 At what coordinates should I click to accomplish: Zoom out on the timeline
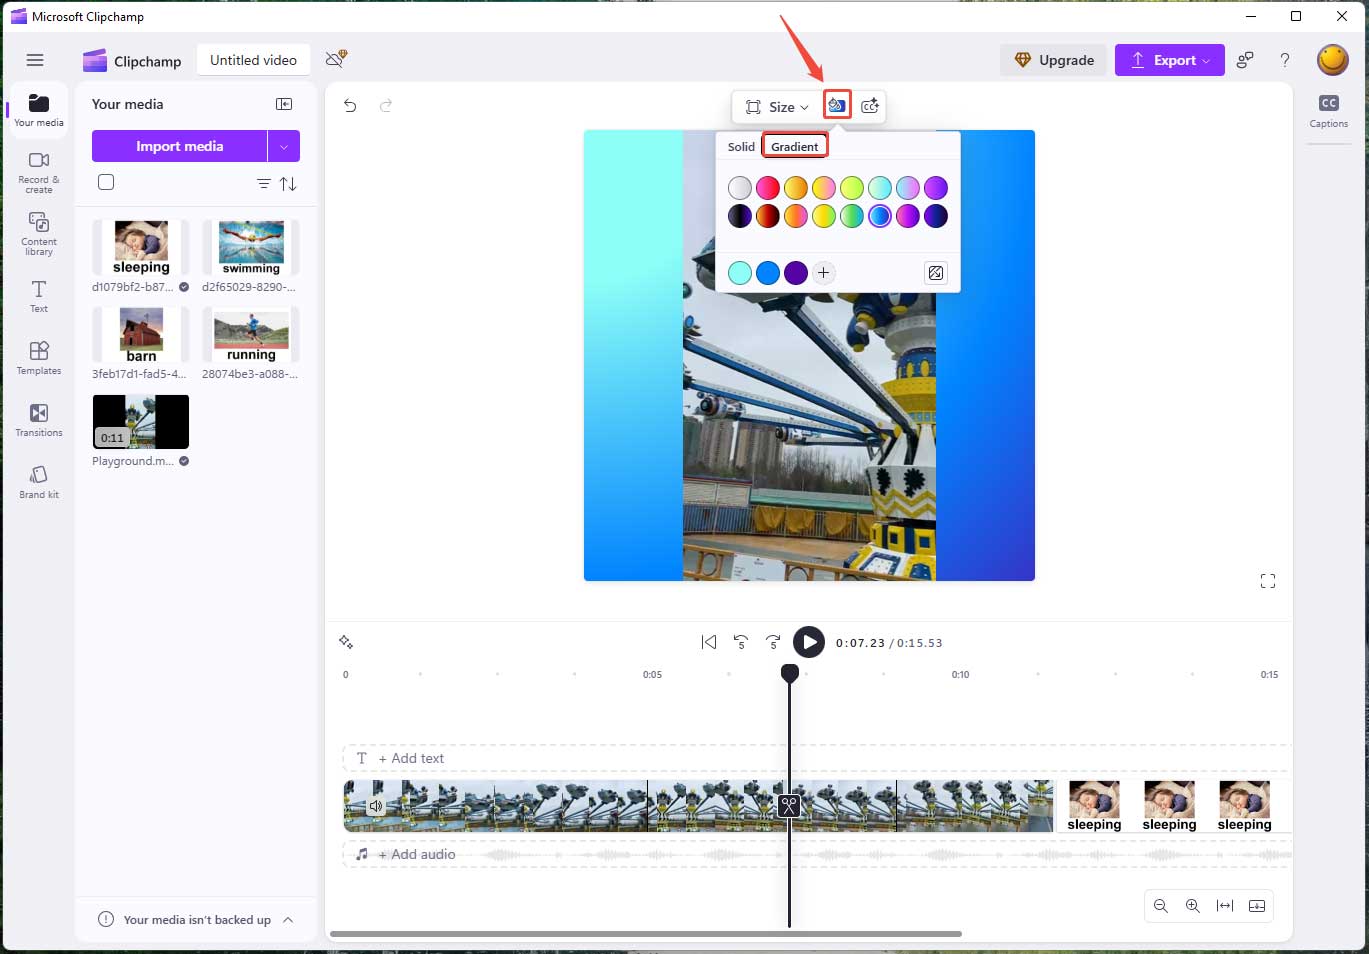(x=1161, y=906)
